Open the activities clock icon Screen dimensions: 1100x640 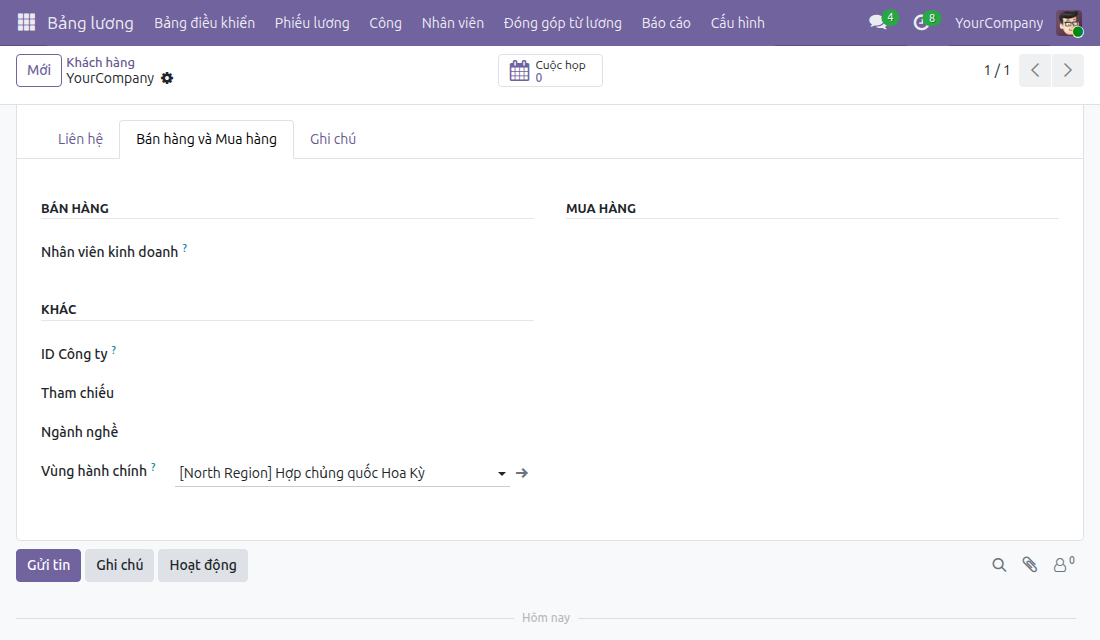click(921, 22)
